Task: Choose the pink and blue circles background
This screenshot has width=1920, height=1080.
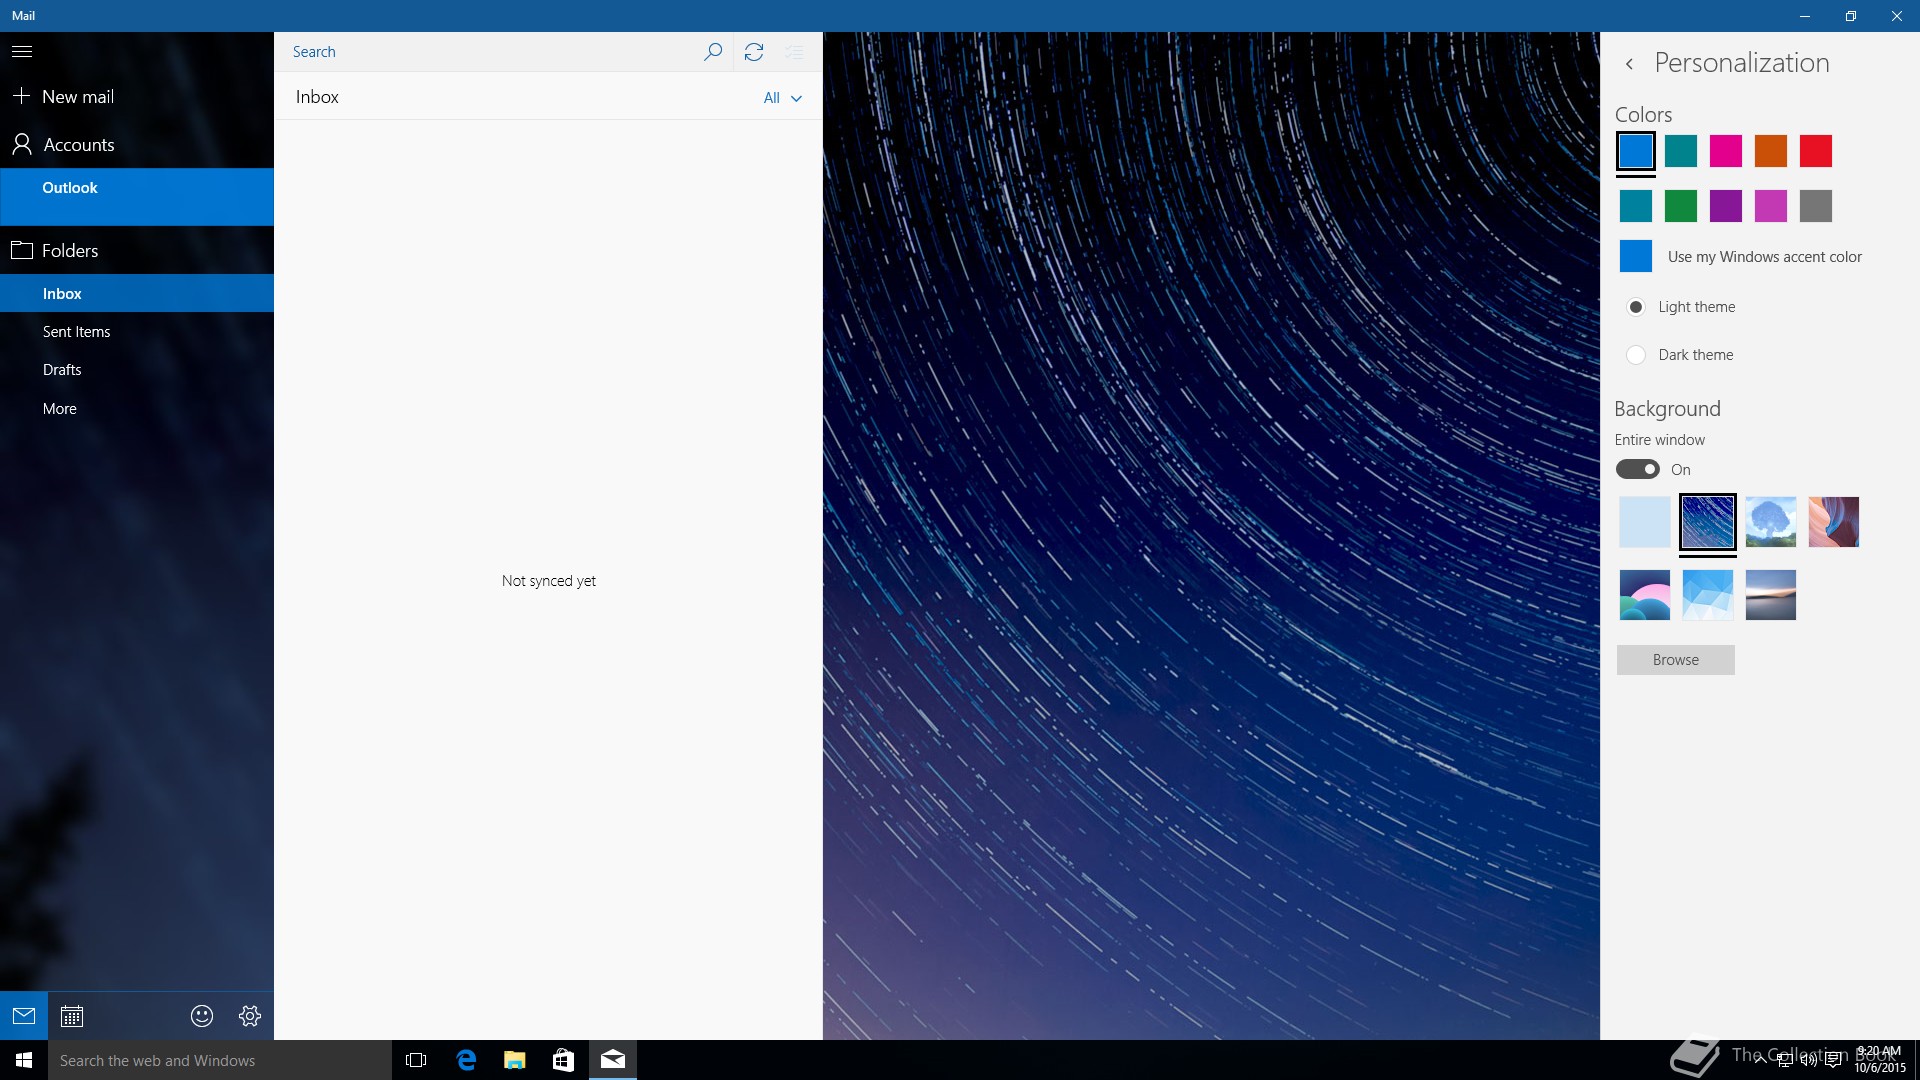Action: click(1645, 595)
